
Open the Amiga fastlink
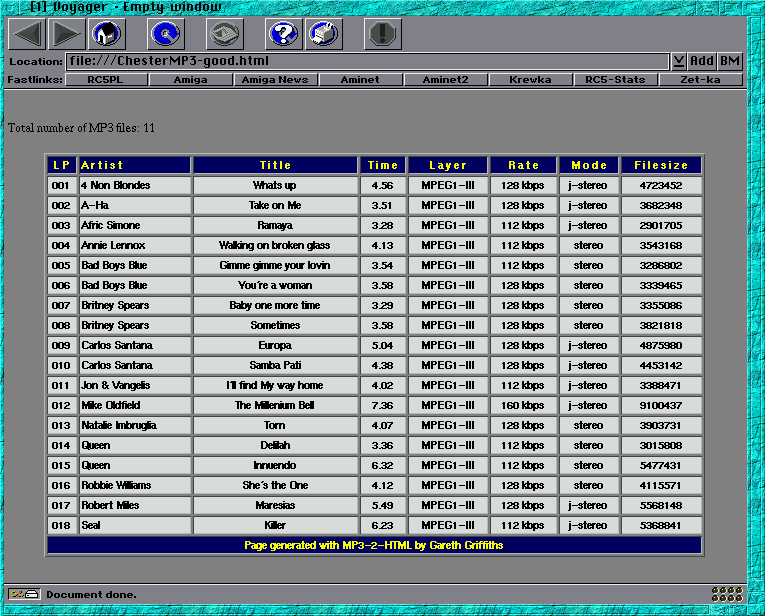coord(191,79)
